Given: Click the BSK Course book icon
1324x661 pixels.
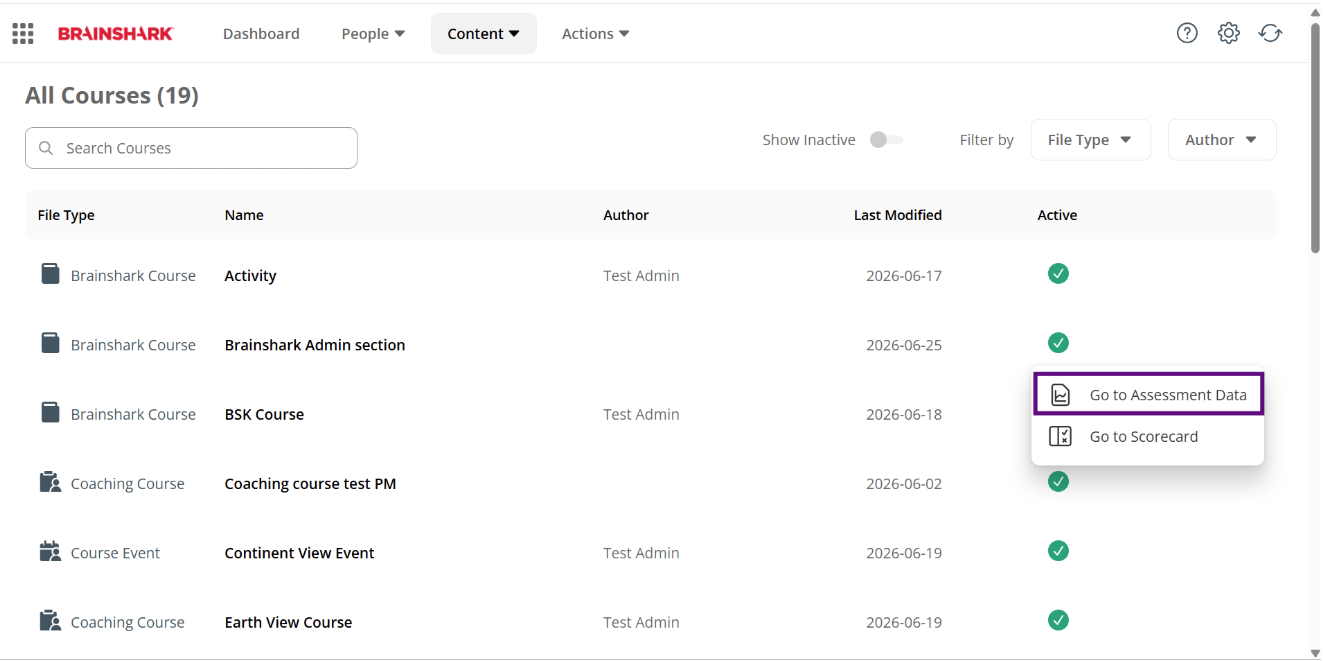Looking at the screenshot, I should click(x=50, y=412).
